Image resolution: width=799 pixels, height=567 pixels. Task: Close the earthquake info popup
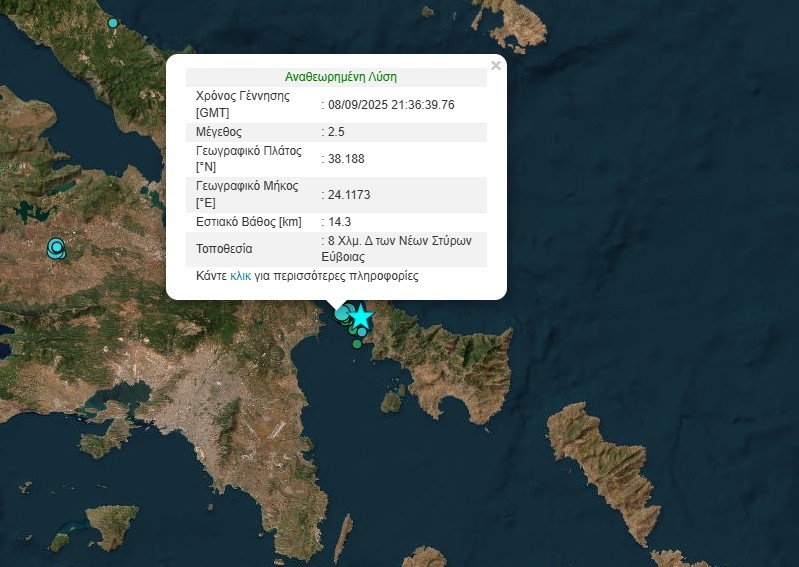pos(495,66)
